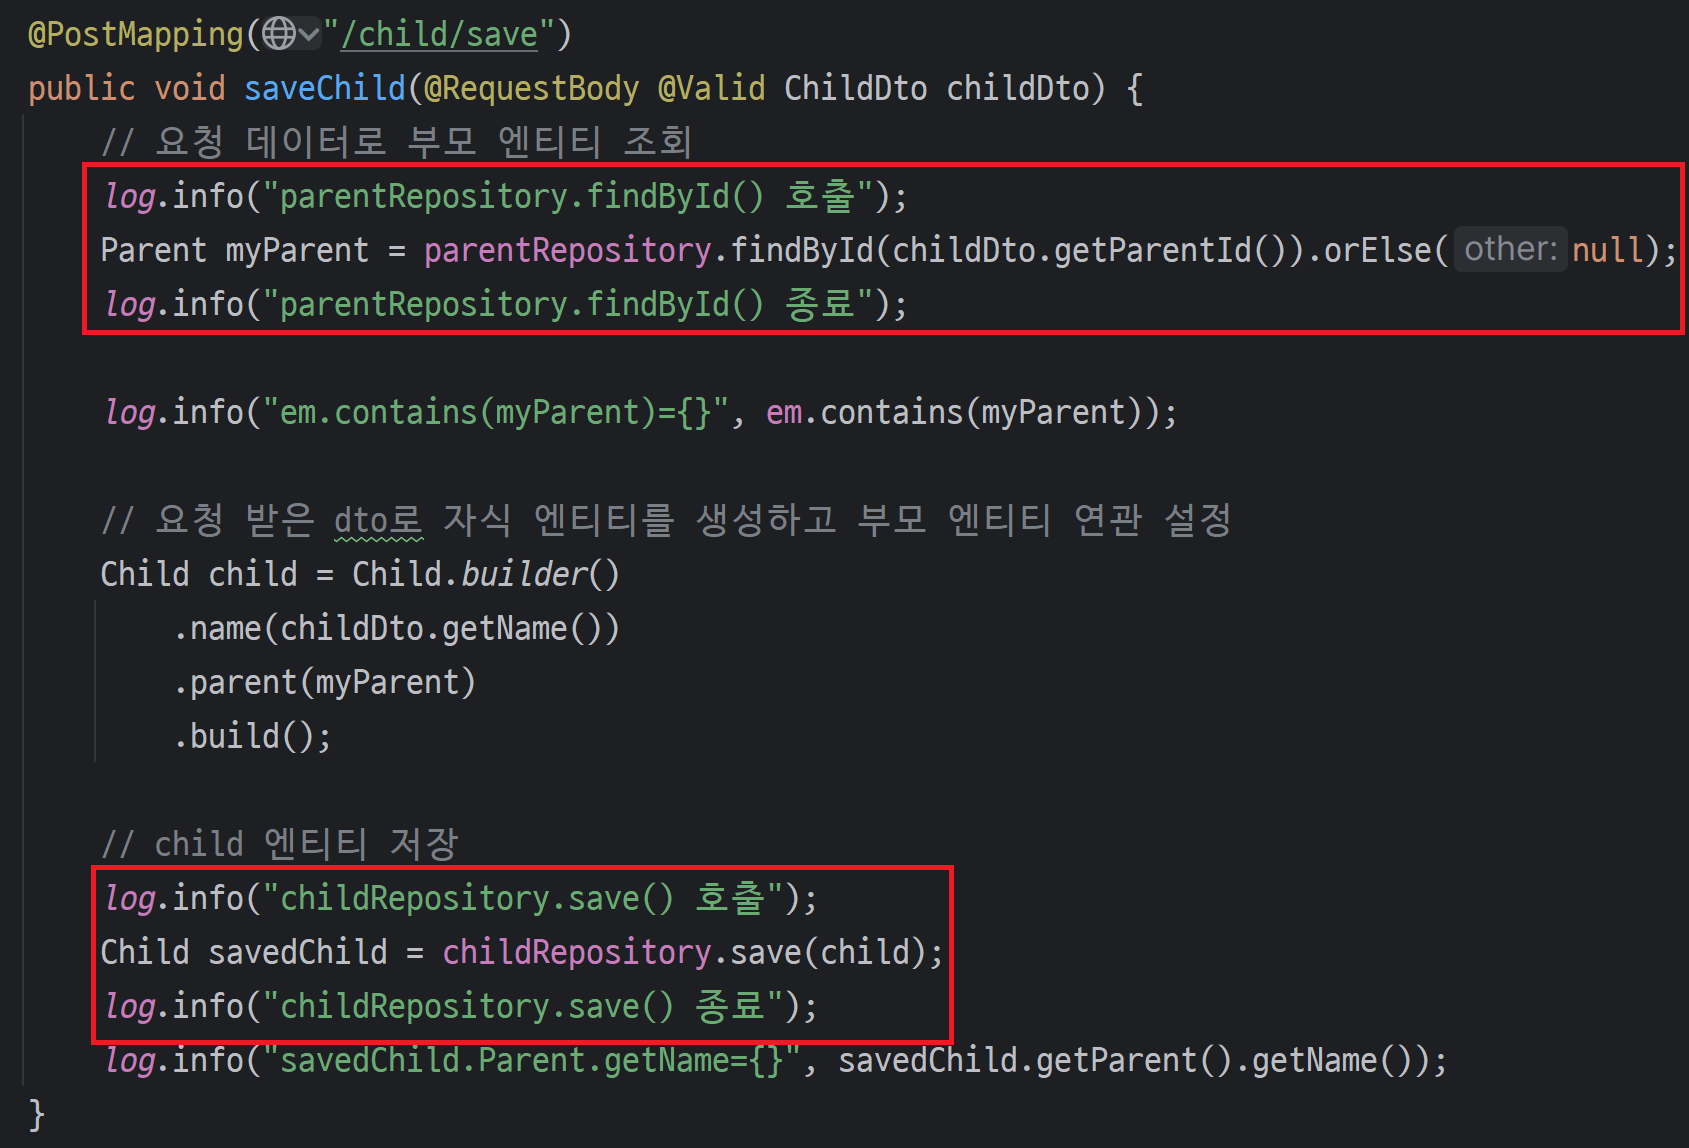Screen dimensions: 1689x1148
Task: Expand the chevron next to the globe icon
Action: point(309,34)
